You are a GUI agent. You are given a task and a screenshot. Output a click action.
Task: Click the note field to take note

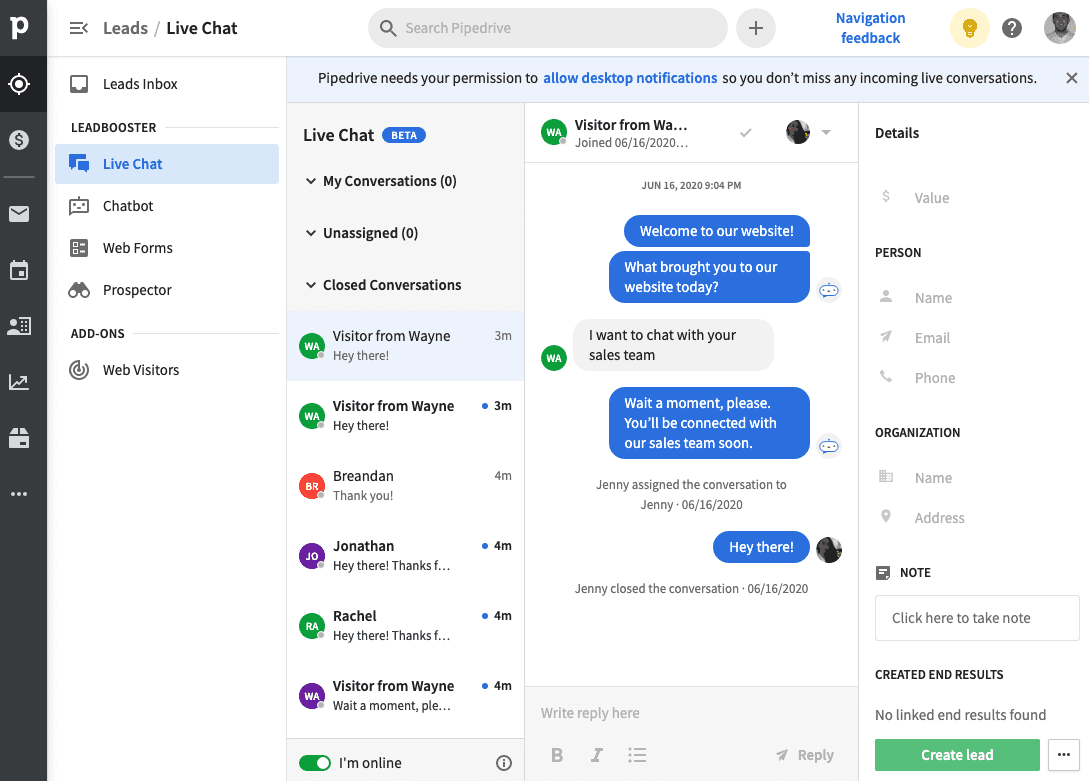977,618
